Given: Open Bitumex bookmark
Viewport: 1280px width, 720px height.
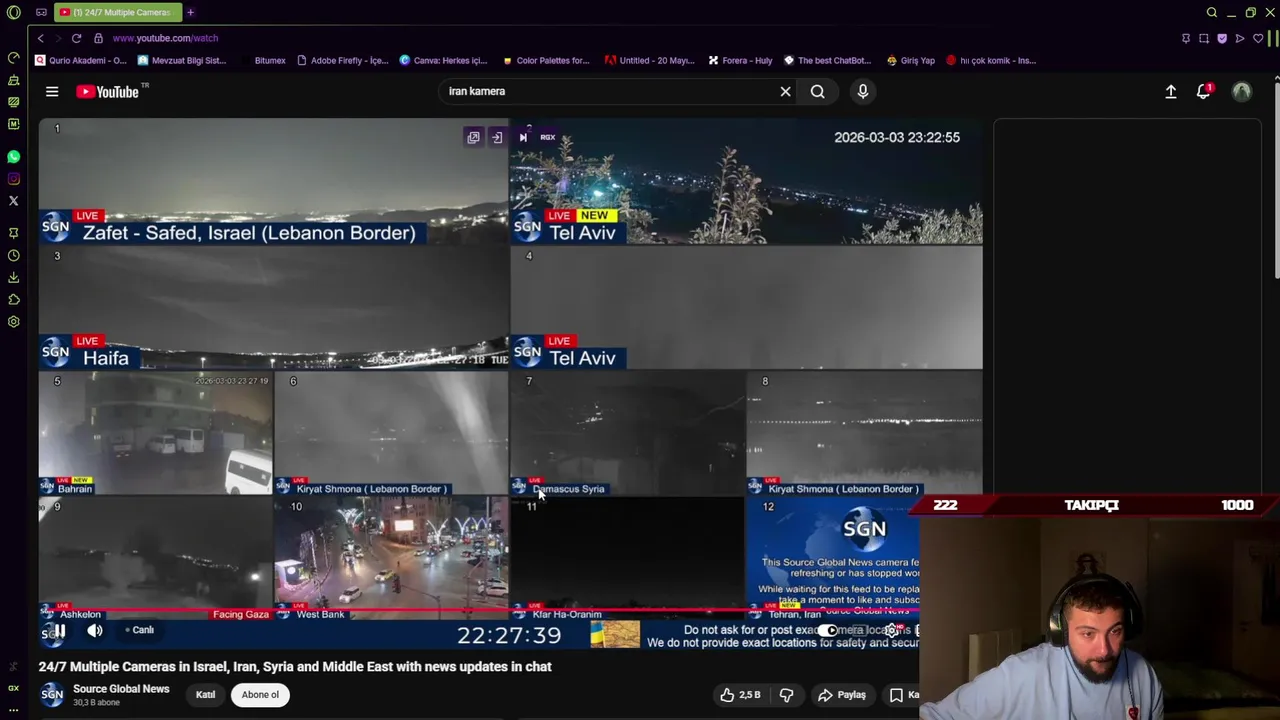Looking at the screenshot, I should point(262,60).
